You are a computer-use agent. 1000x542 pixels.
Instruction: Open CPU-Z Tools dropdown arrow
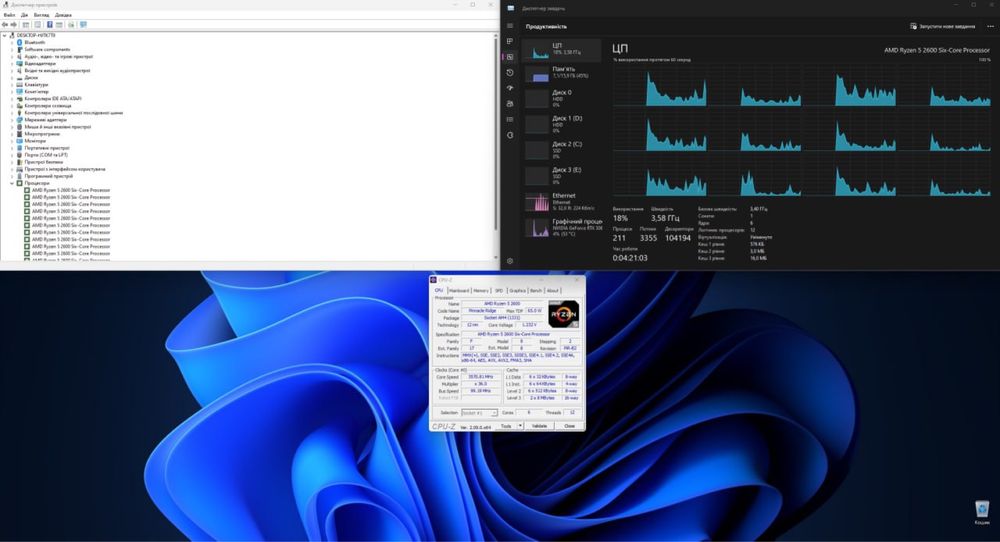(520, 425)
